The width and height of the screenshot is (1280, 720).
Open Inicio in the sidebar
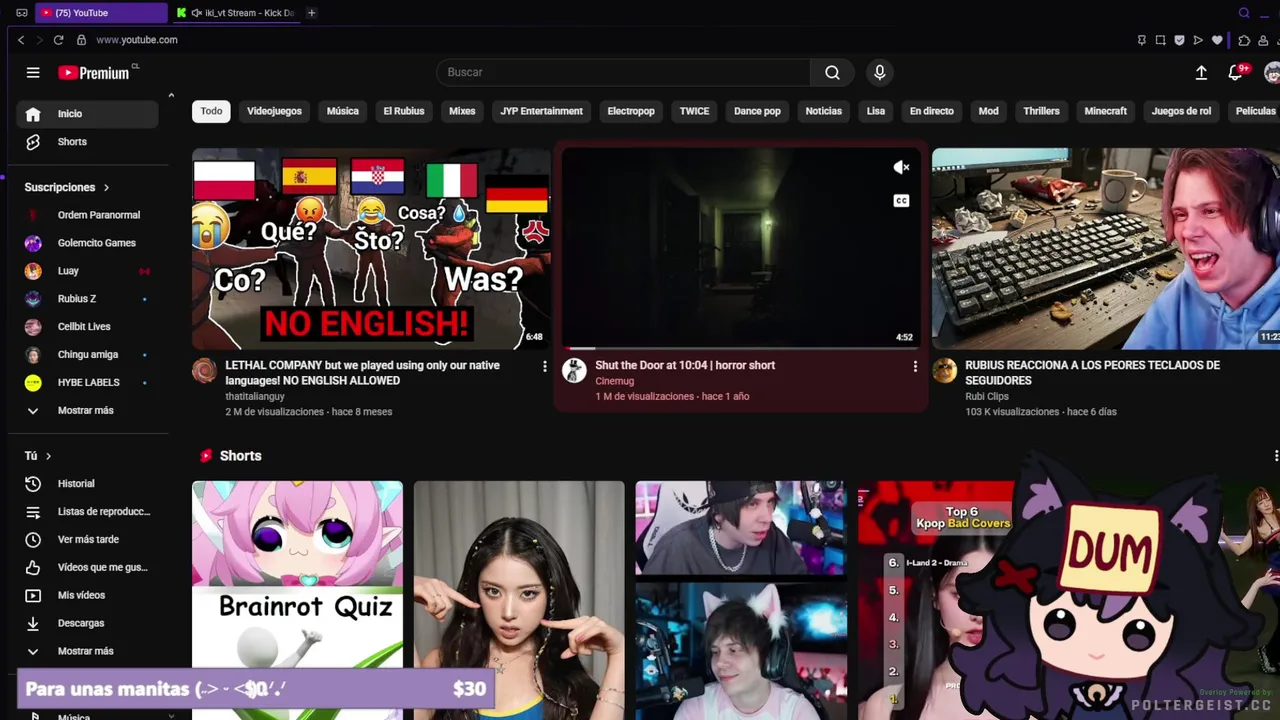88,114
